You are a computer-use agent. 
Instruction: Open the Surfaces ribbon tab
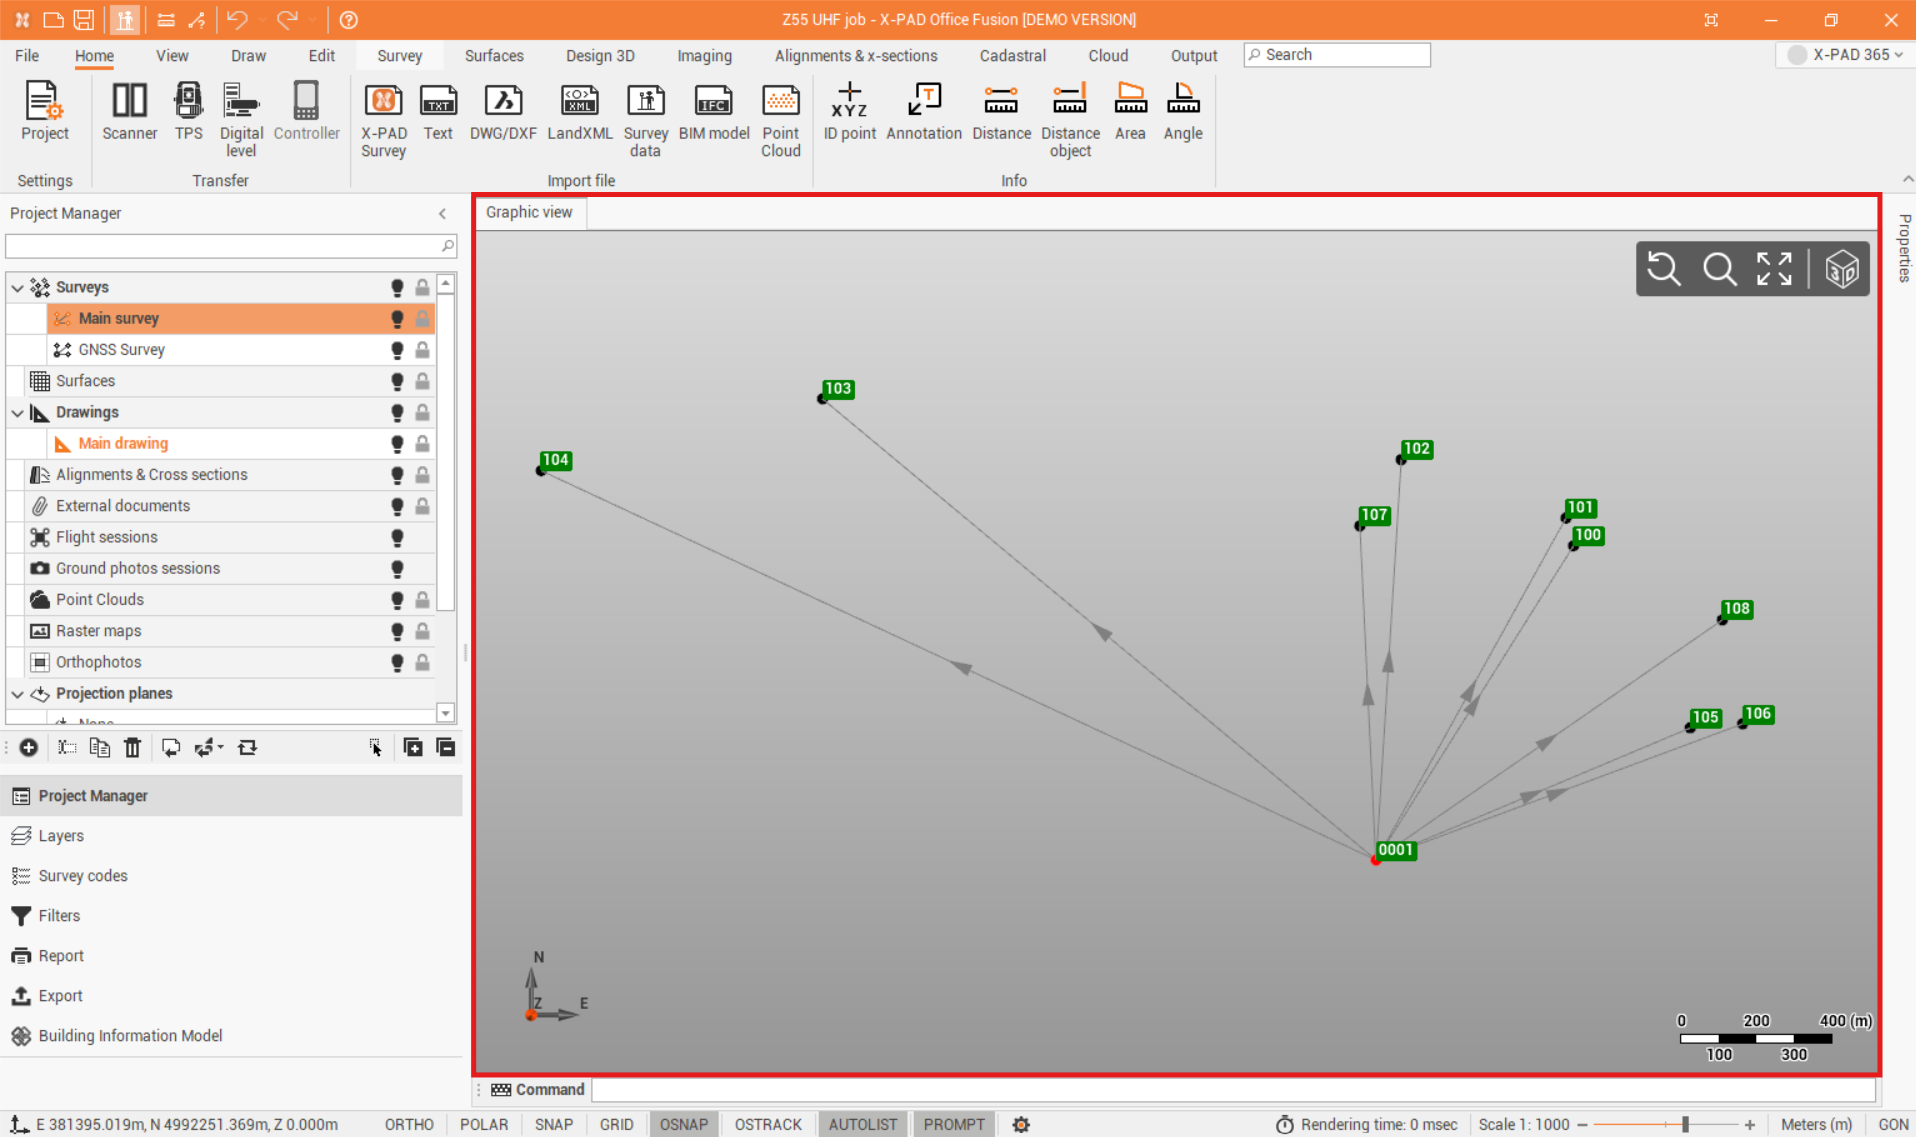tap(494, 56)
